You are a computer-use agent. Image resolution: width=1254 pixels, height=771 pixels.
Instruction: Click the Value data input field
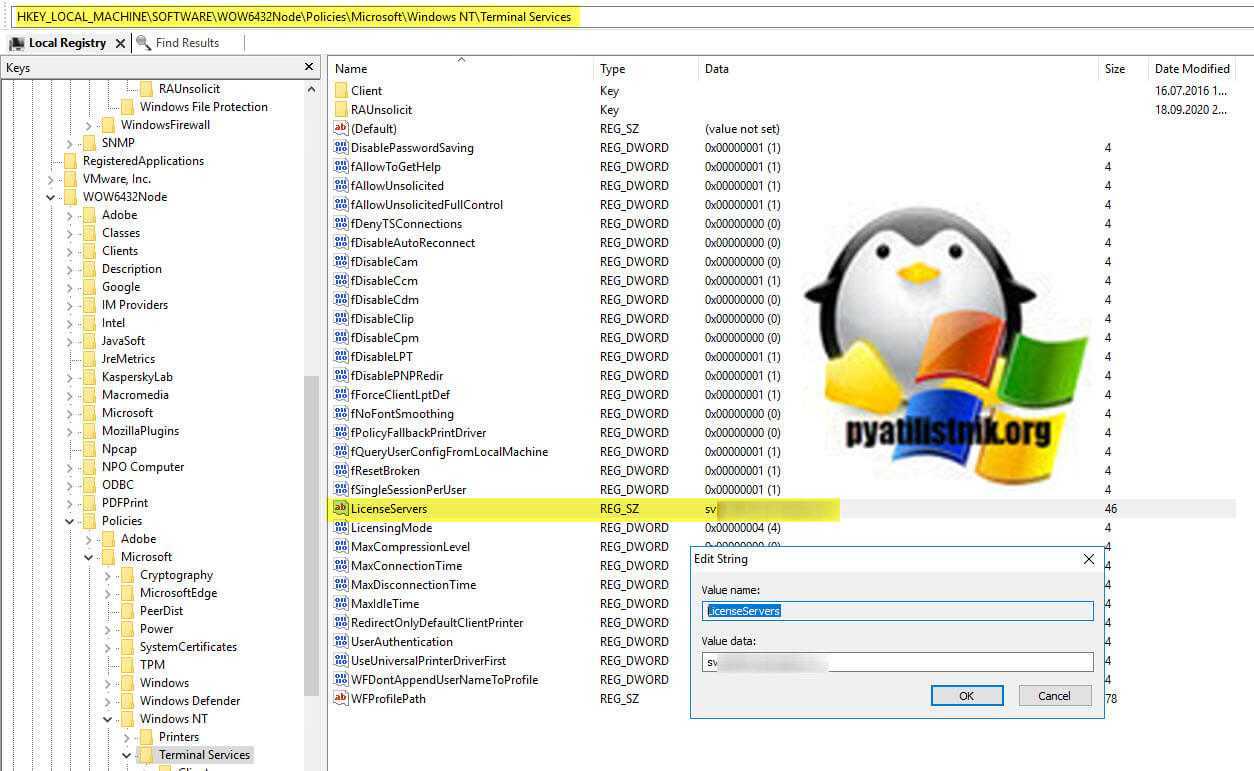click(897, 662)
